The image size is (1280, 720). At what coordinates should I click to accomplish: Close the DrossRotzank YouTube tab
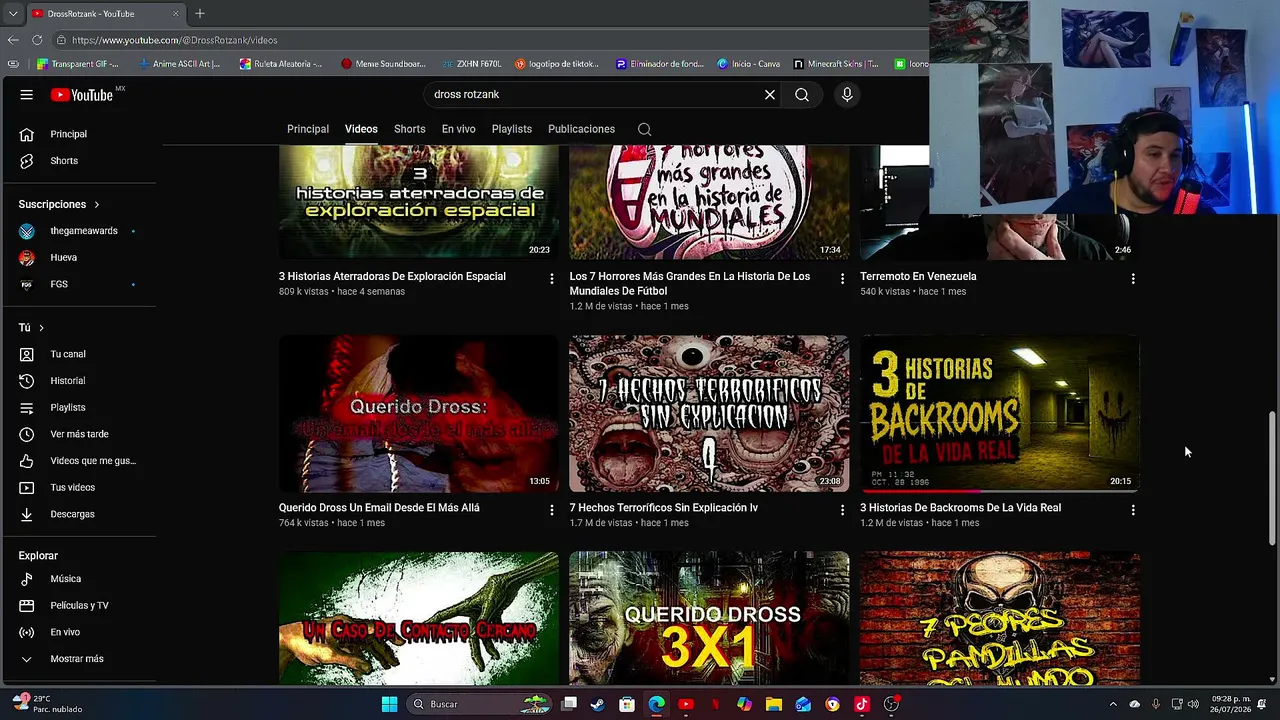click(176, 14)
